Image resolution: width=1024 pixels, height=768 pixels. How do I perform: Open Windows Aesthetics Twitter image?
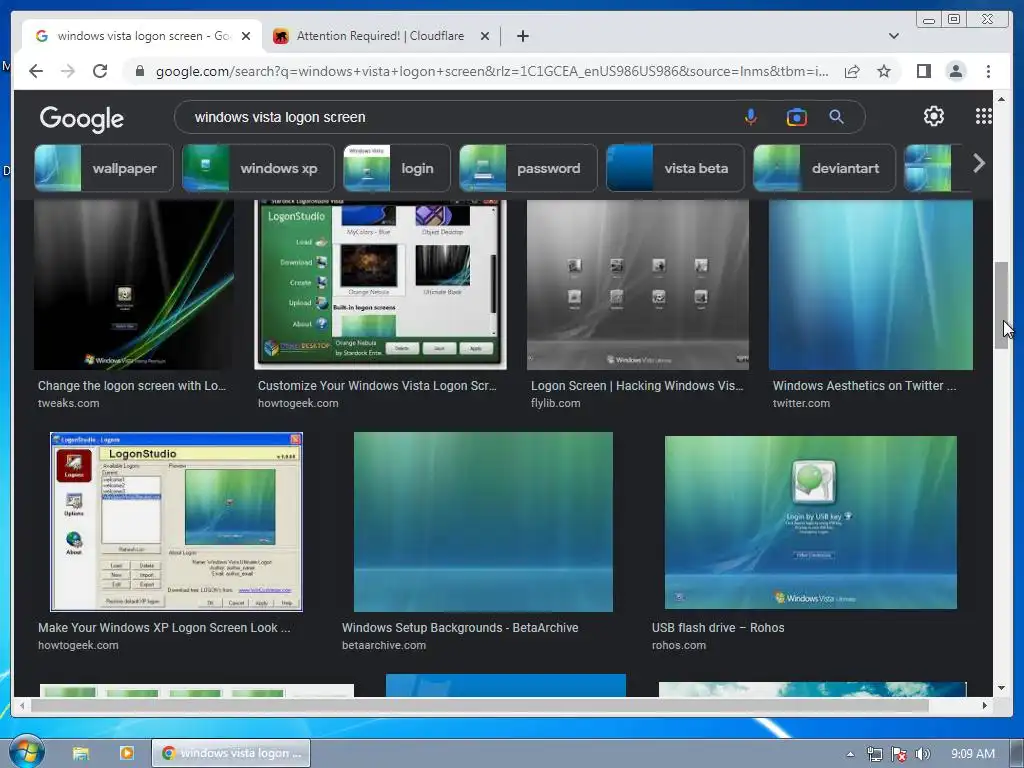click(x=871, y=285)
